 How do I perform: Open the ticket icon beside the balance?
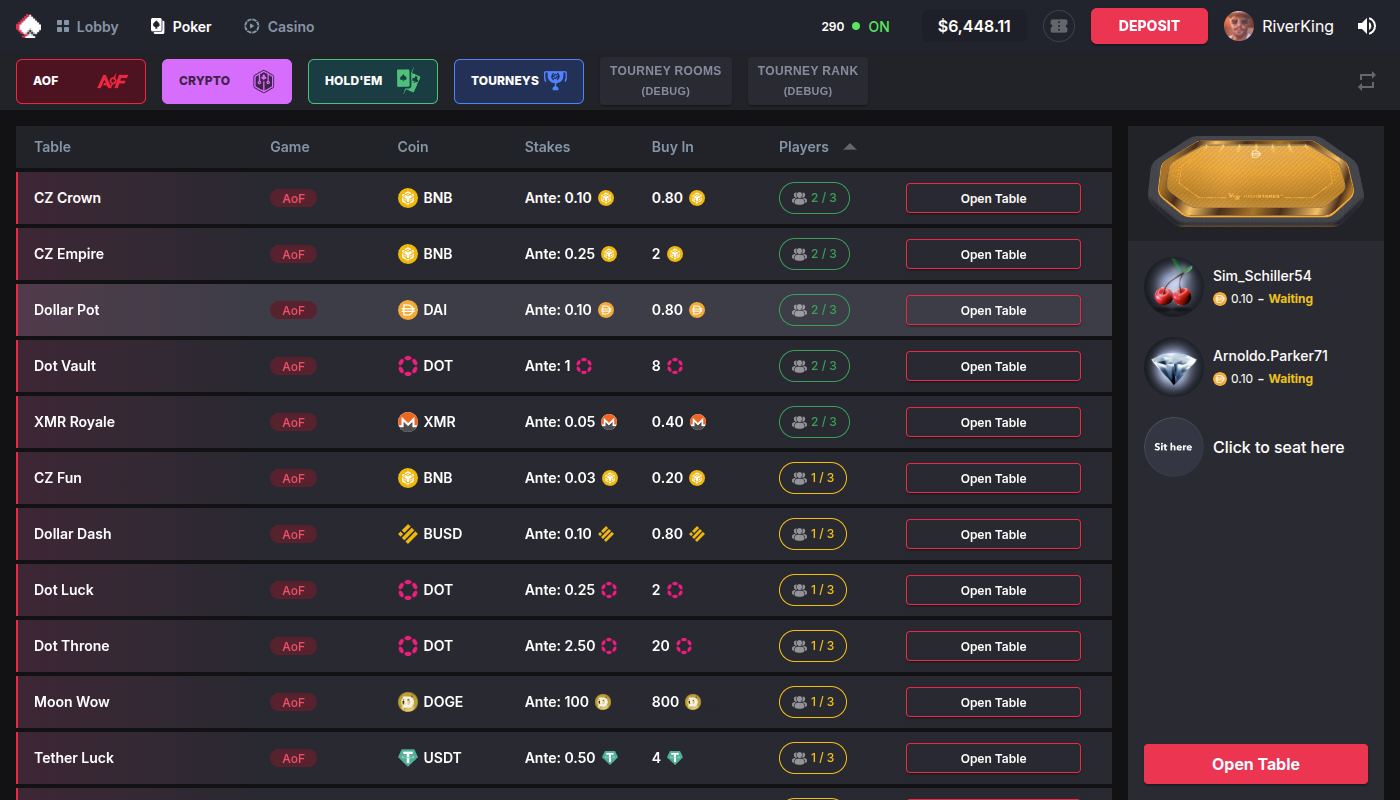(1058, 25)
